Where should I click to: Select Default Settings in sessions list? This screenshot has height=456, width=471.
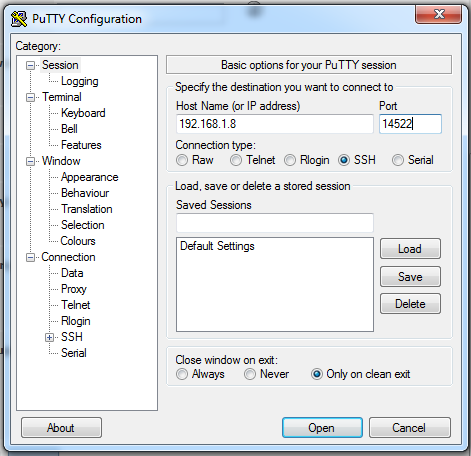pos(217,246)
